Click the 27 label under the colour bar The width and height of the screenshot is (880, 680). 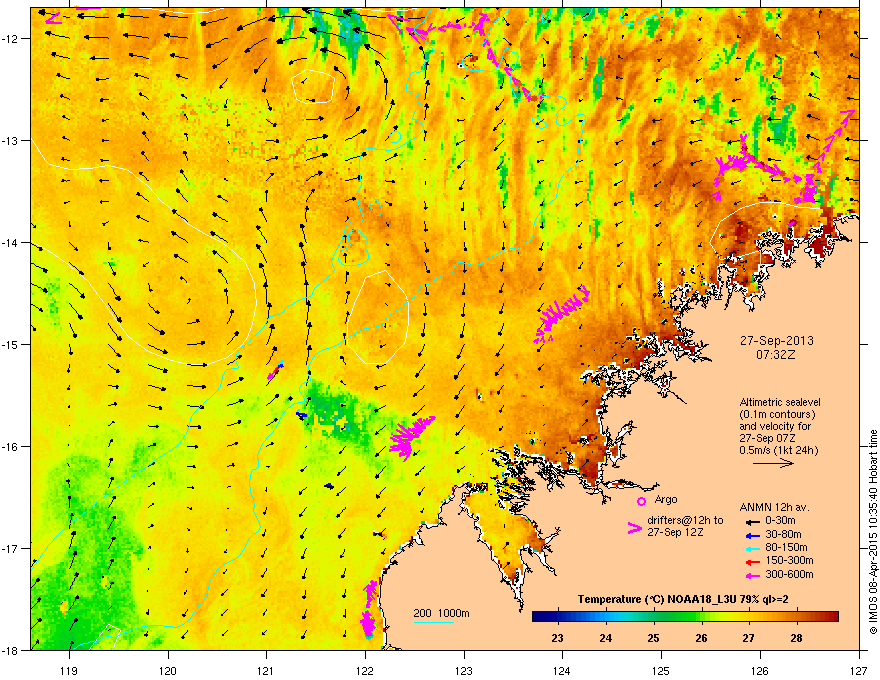(749, 638)
